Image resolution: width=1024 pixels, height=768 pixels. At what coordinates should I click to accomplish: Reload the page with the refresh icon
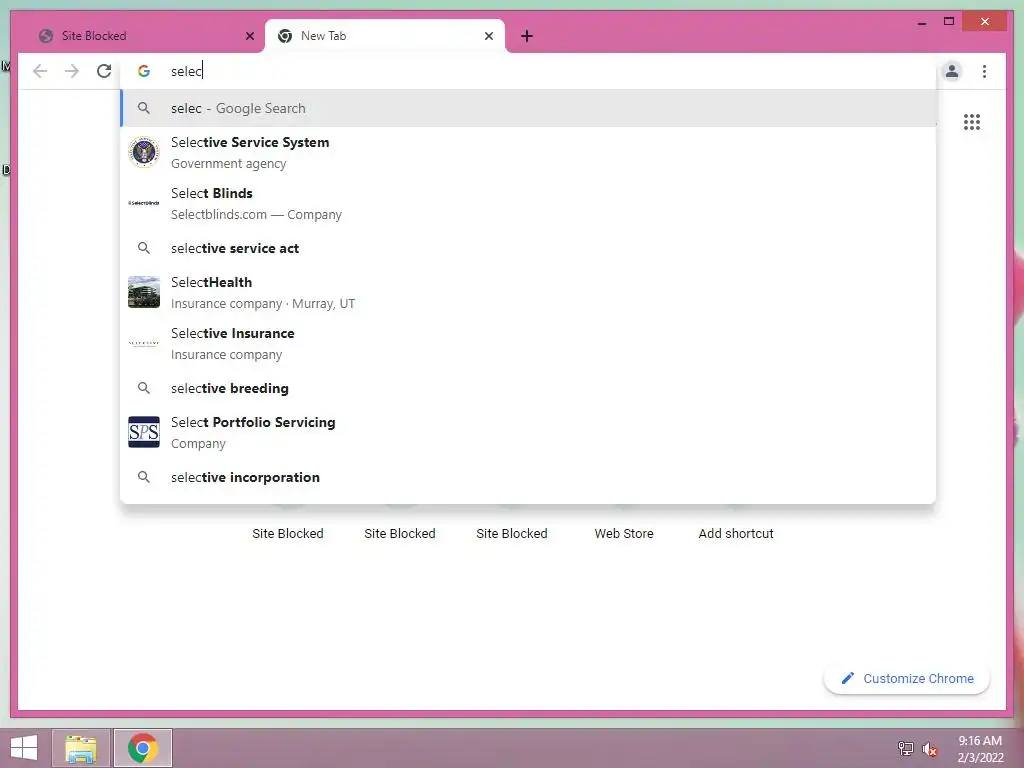click(104, 71)
